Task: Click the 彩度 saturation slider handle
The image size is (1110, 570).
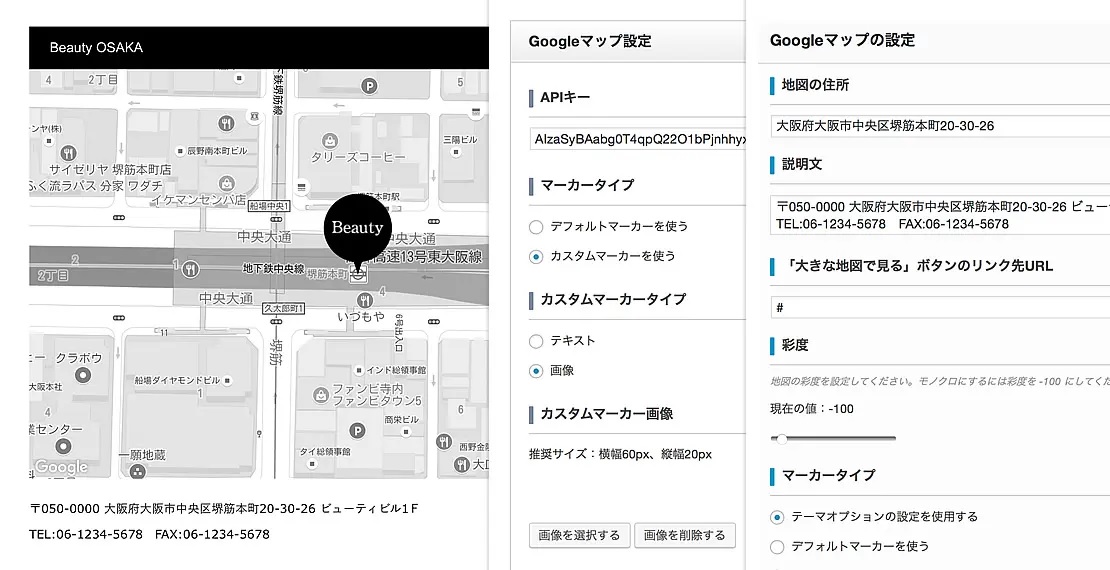Action: coord(781,438)
